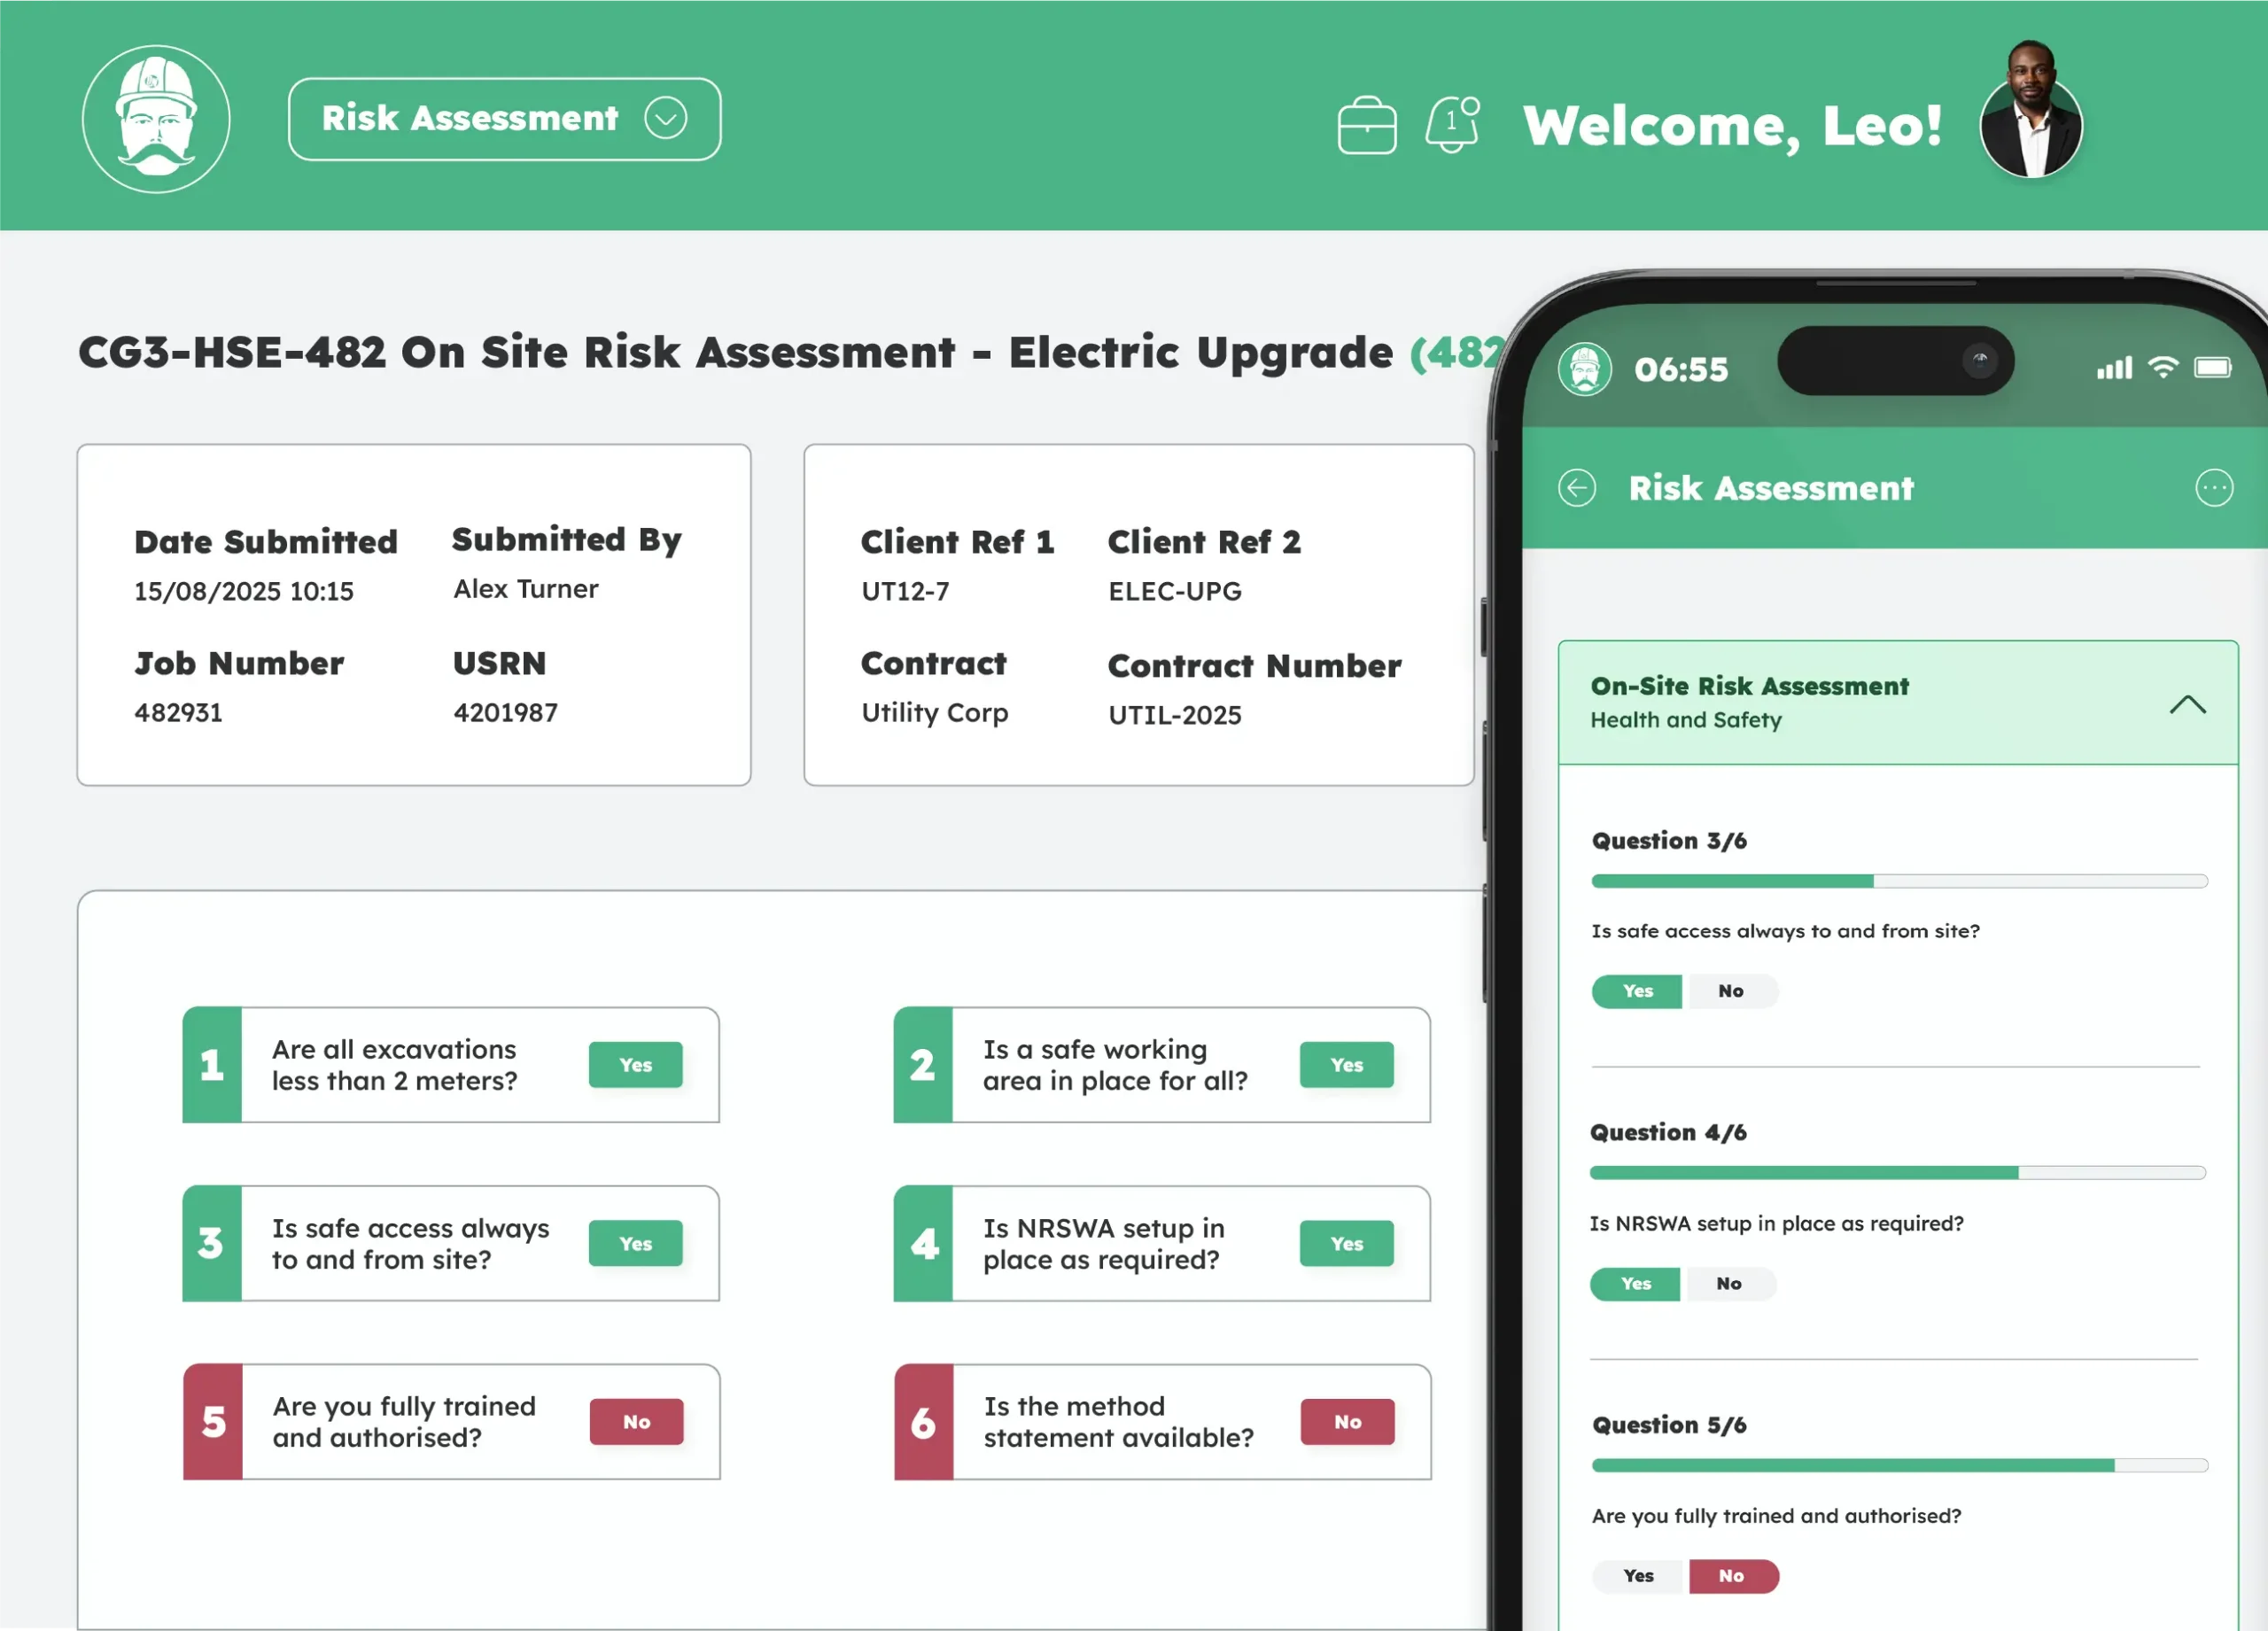Click the Question 4/6 progress bar
The width and height of the screenshot is (2268, 1631).
pyautogui.click(x=1897, y=1173)
